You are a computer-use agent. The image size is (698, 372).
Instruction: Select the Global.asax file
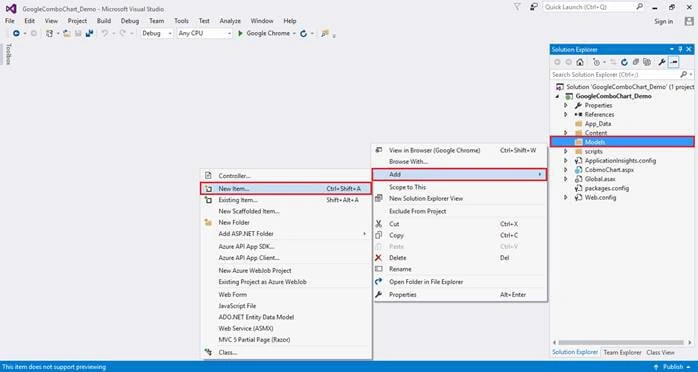[596, 179]
